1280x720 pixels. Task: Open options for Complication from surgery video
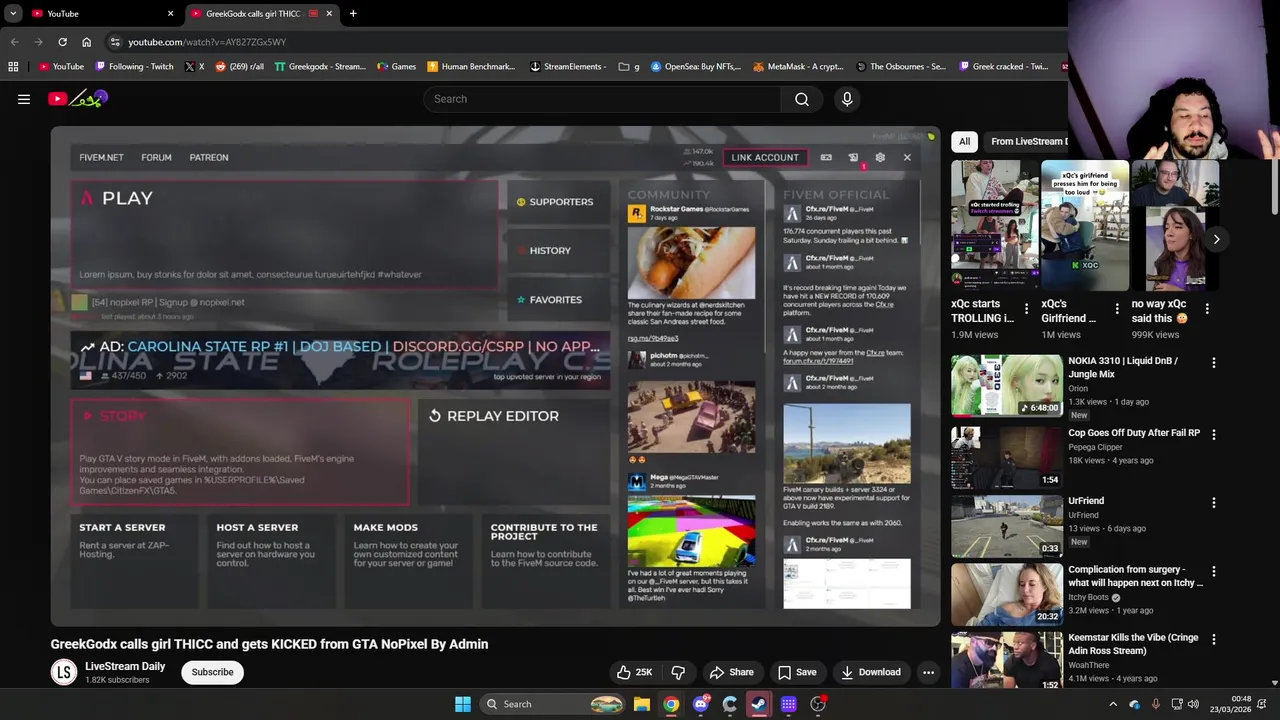(1213, 571)
